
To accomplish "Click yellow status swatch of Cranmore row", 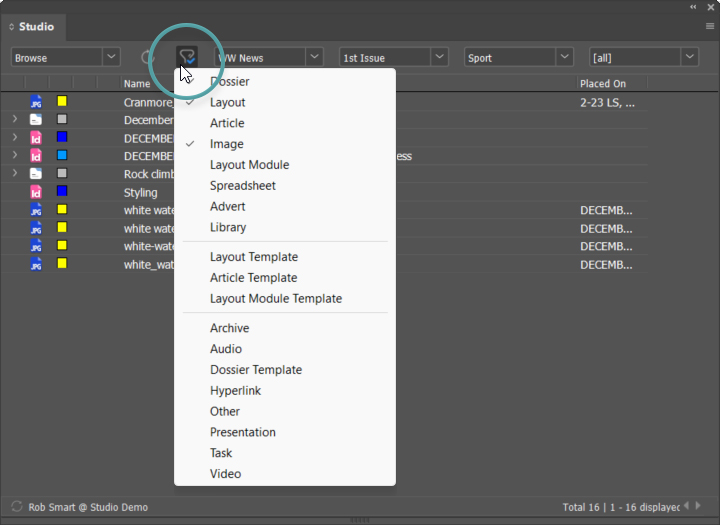I will tap(62, 101).
